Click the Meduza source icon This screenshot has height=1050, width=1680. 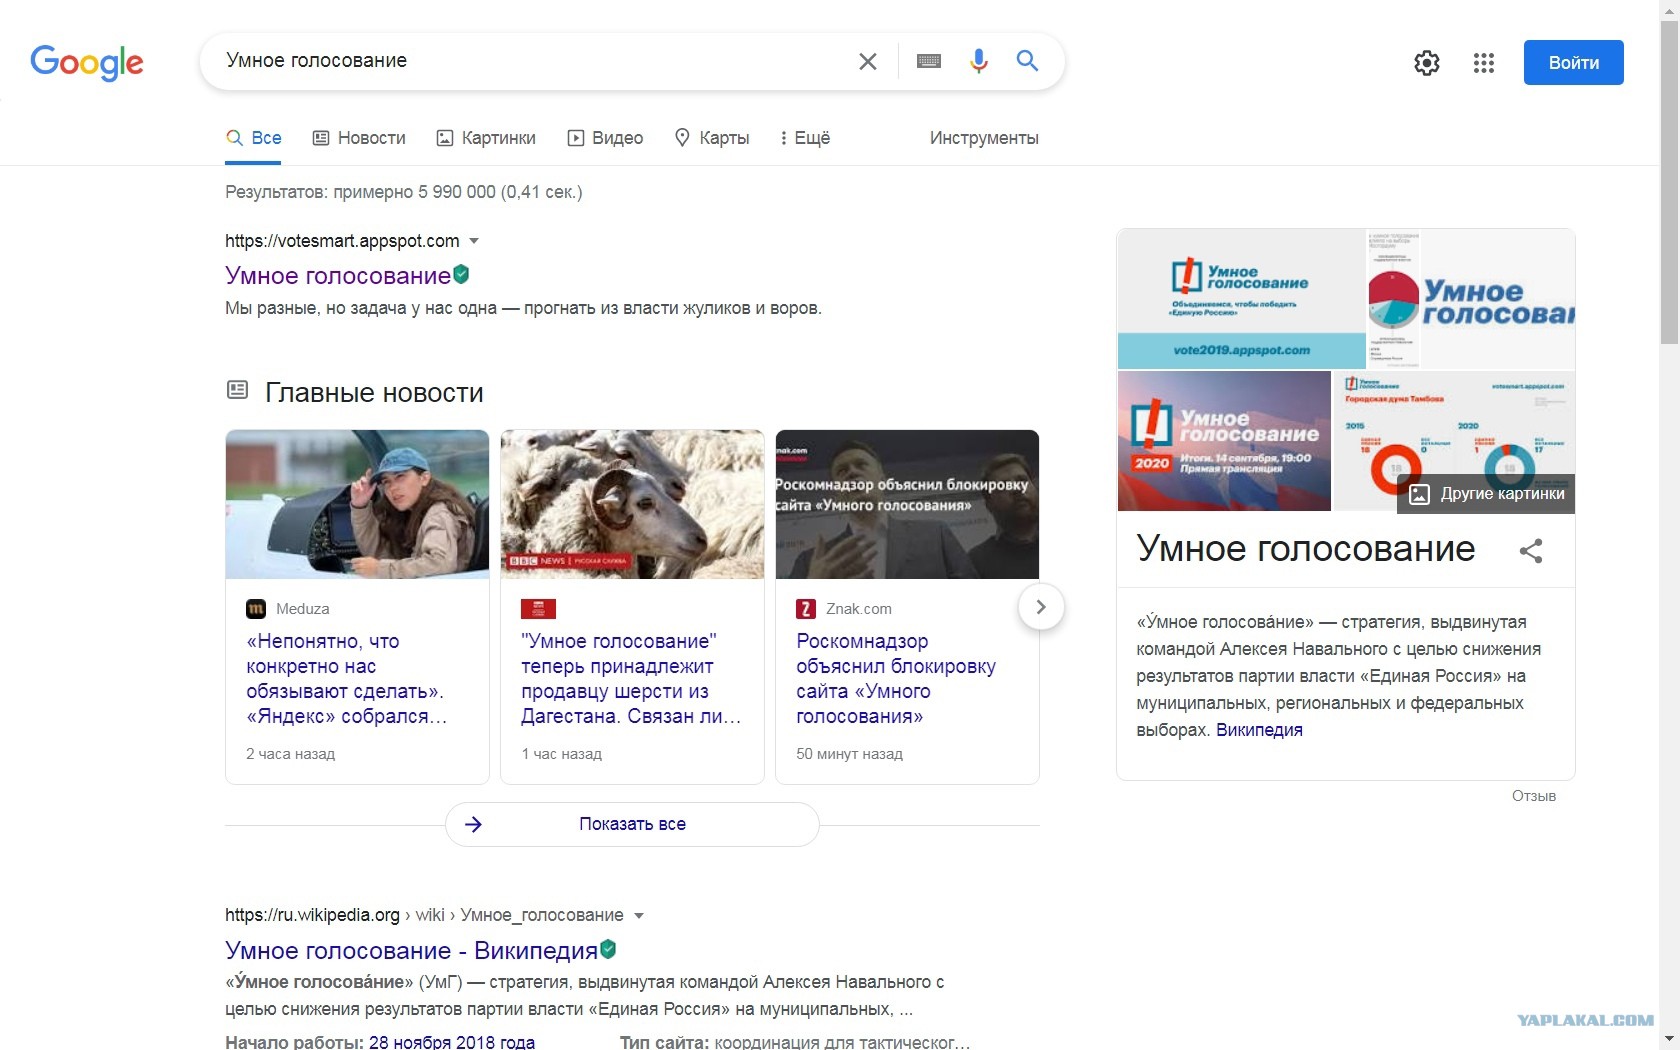click(256, 609)
